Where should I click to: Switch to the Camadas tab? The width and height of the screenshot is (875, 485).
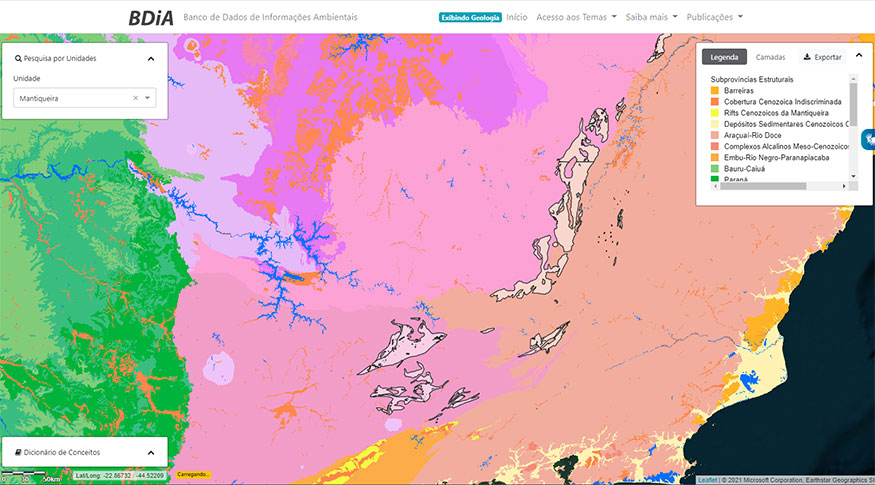click(x=770, y=57)
